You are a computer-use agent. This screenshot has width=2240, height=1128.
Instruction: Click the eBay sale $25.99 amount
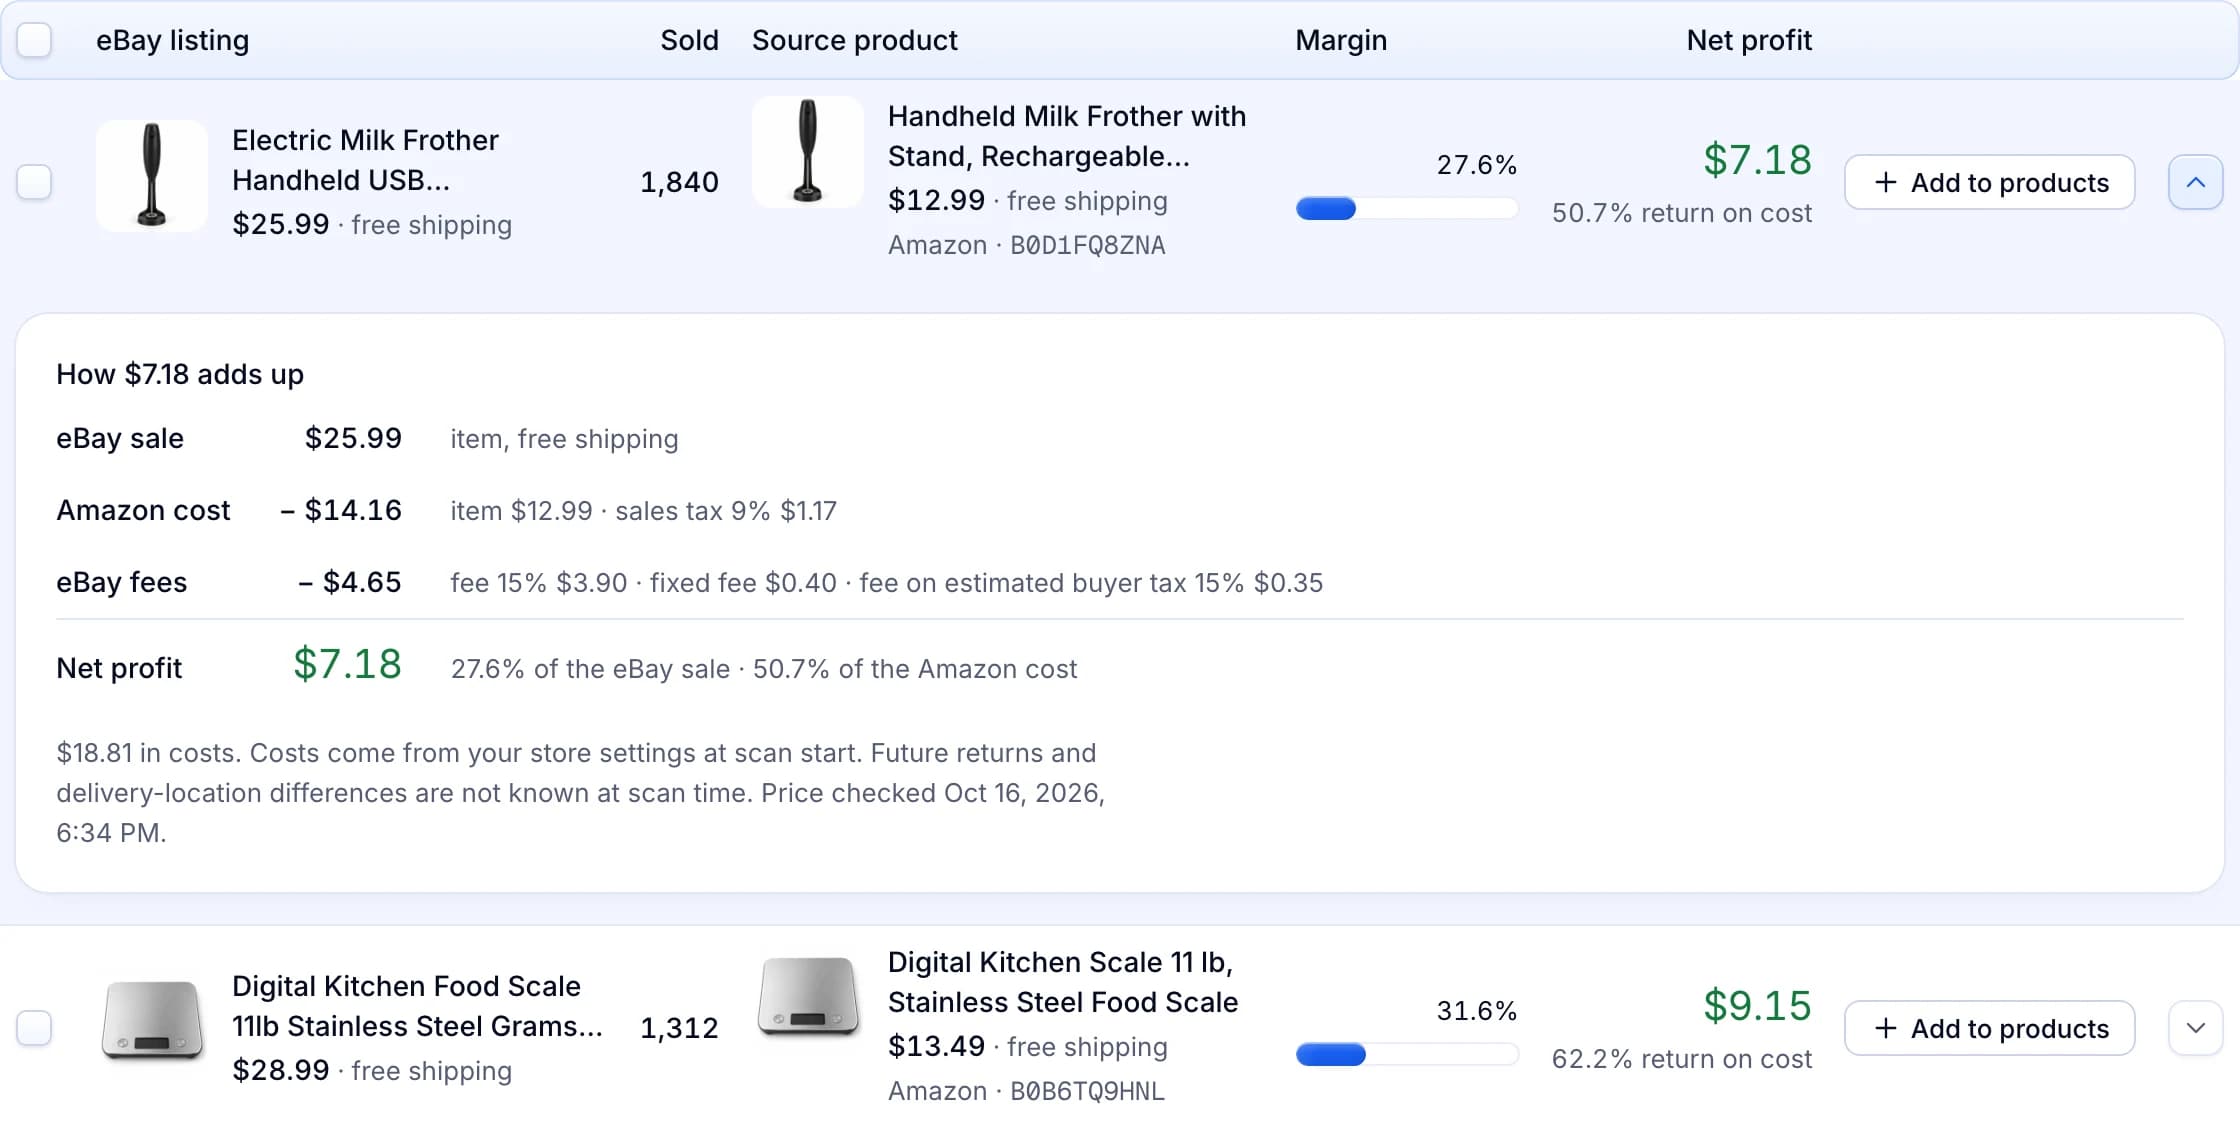353,438
